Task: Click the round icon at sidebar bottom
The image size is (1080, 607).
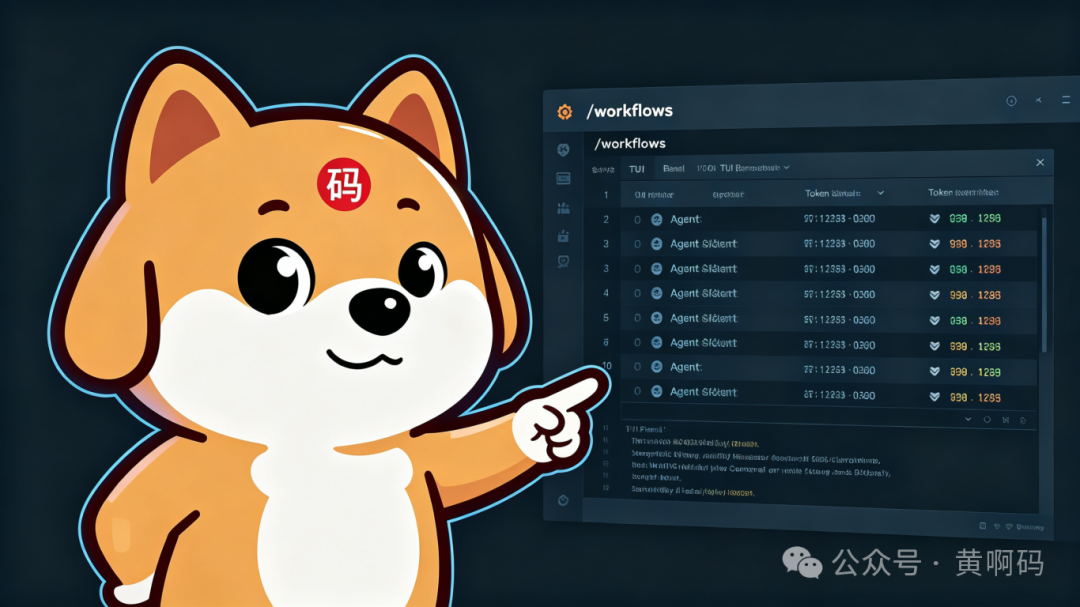Action: [x=563, y=500]
